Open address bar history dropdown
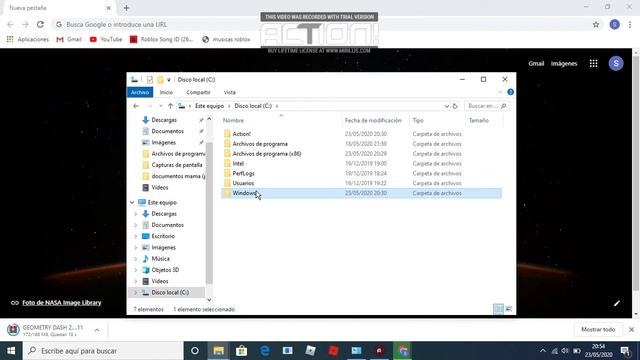Screen dimensions: 640x360 click(446, 106)
